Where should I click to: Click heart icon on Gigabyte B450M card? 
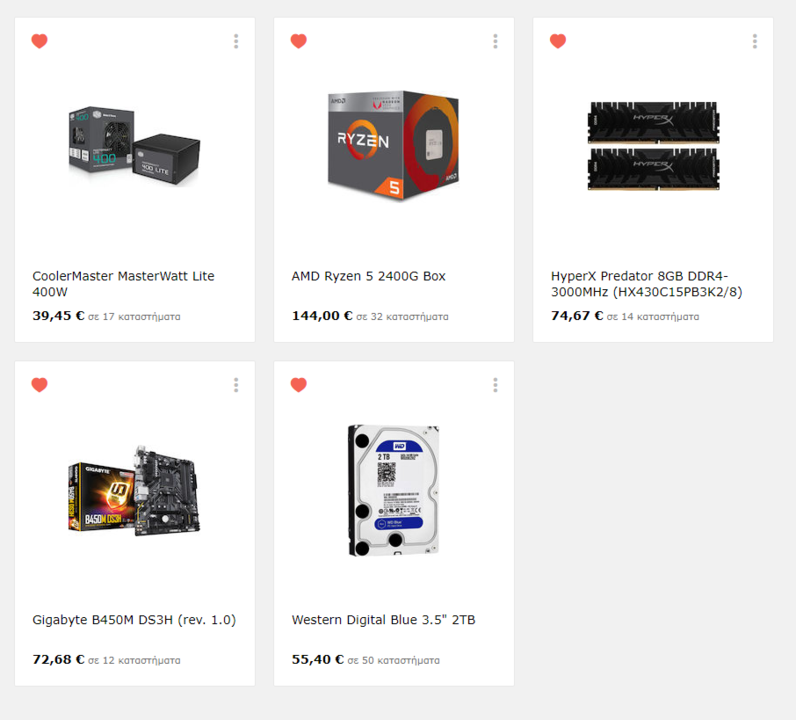(x=40, y=385)
